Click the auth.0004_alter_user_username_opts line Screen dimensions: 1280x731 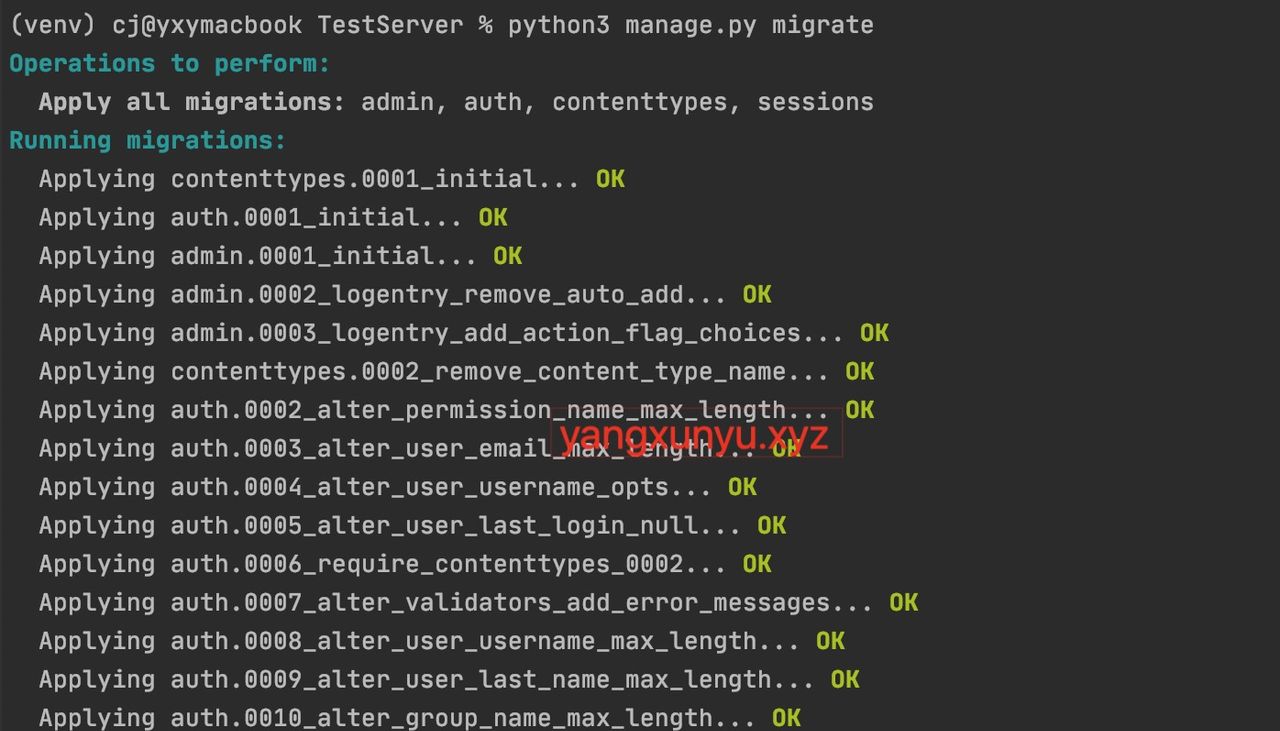(x=375, y=487)
